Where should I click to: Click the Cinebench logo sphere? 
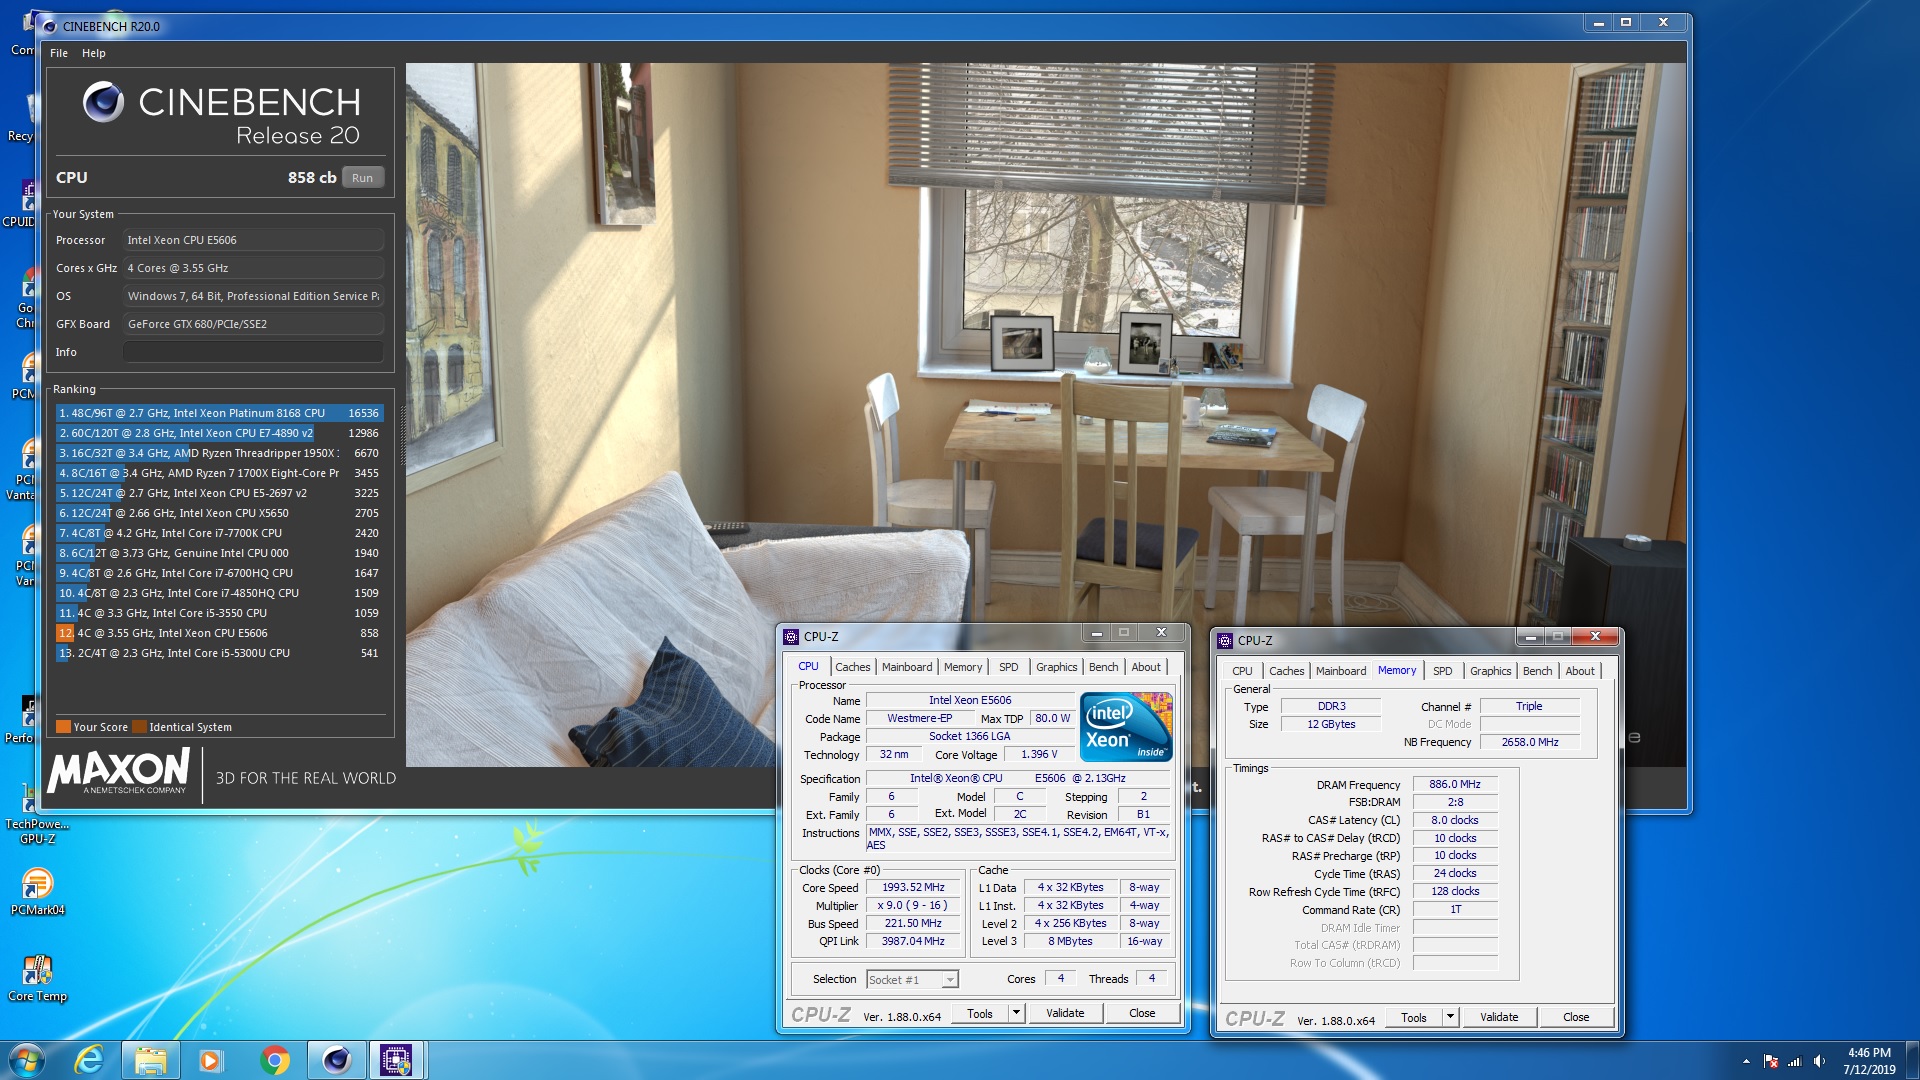click(103, 102)
